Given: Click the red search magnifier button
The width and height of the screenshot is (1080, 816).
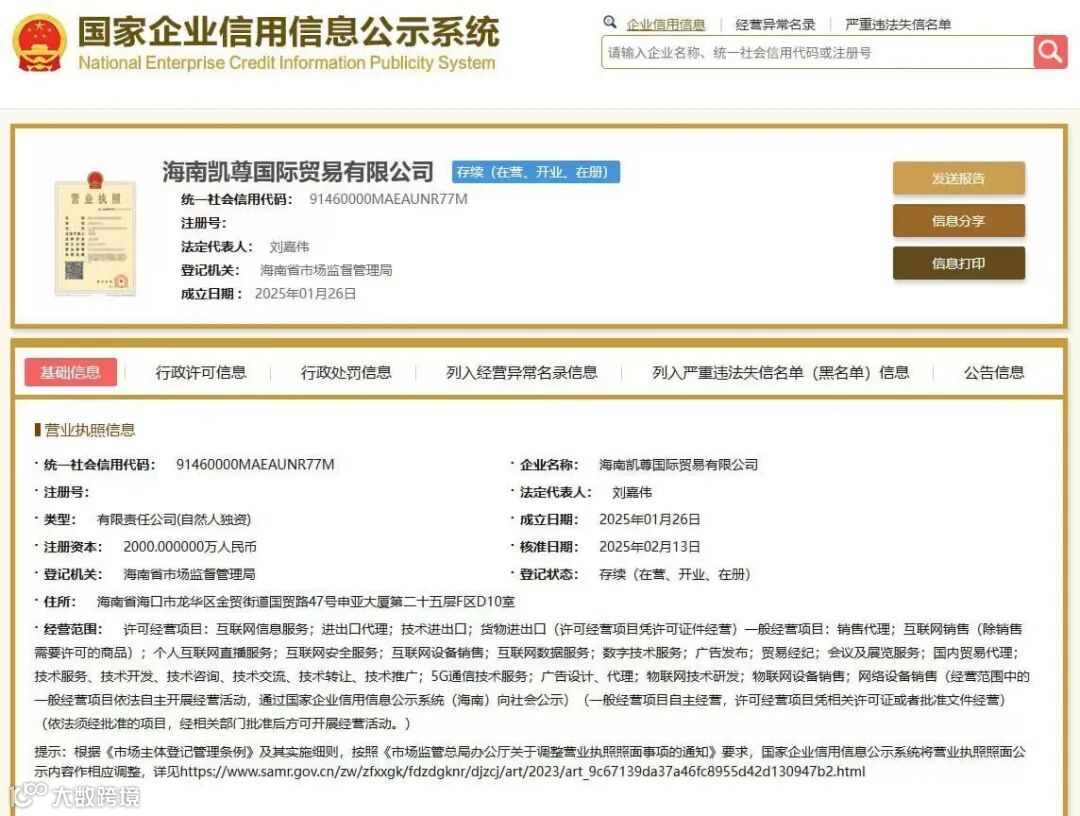Looking at the screenshot, I should click(1050, 52).
